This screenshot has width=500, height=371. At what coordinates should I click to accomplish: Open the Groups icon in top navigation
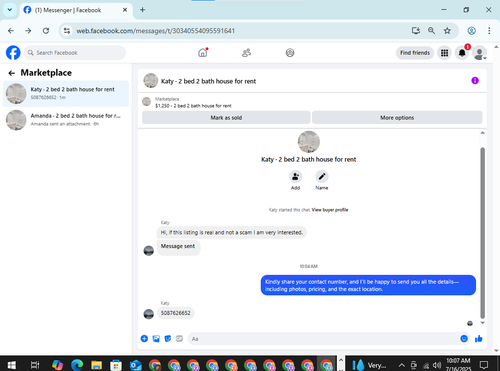[290, 53]
